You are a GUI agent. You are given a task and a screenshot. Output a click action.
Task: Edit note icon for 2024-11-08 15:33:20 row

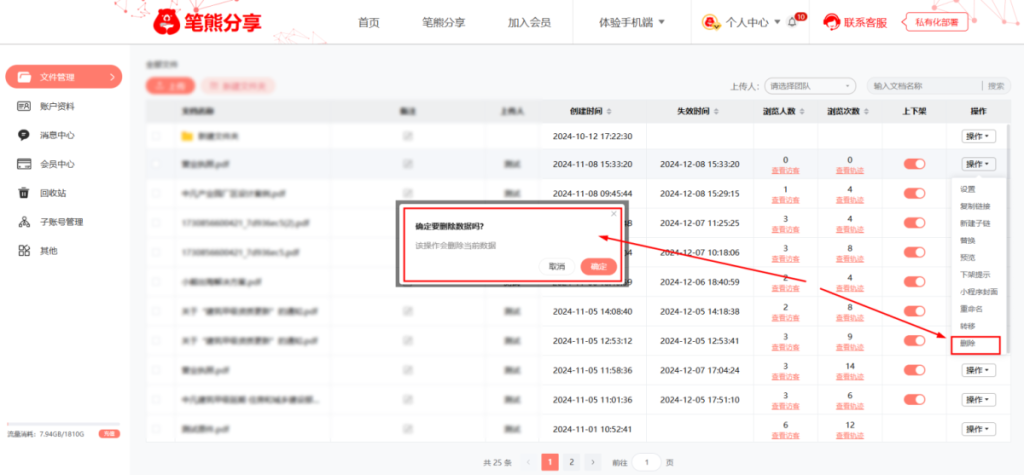coord(408,164)
